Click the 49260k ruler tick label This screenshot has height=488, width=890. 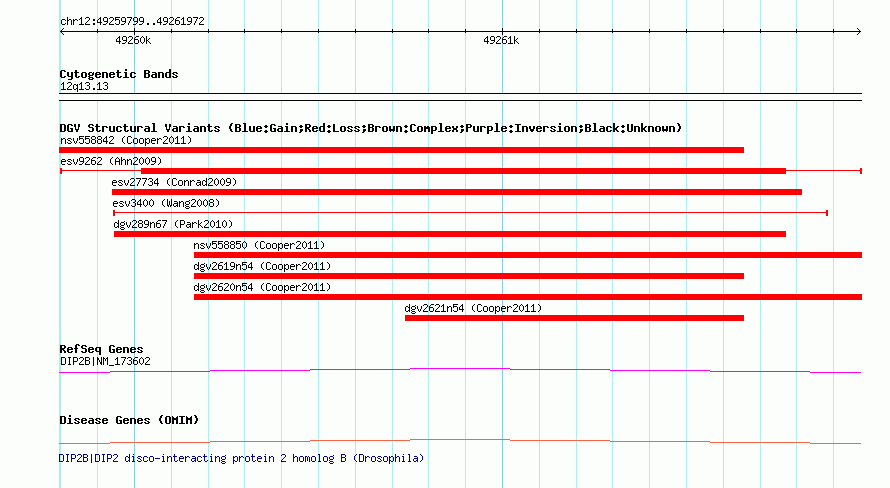[x=133, y=40]
